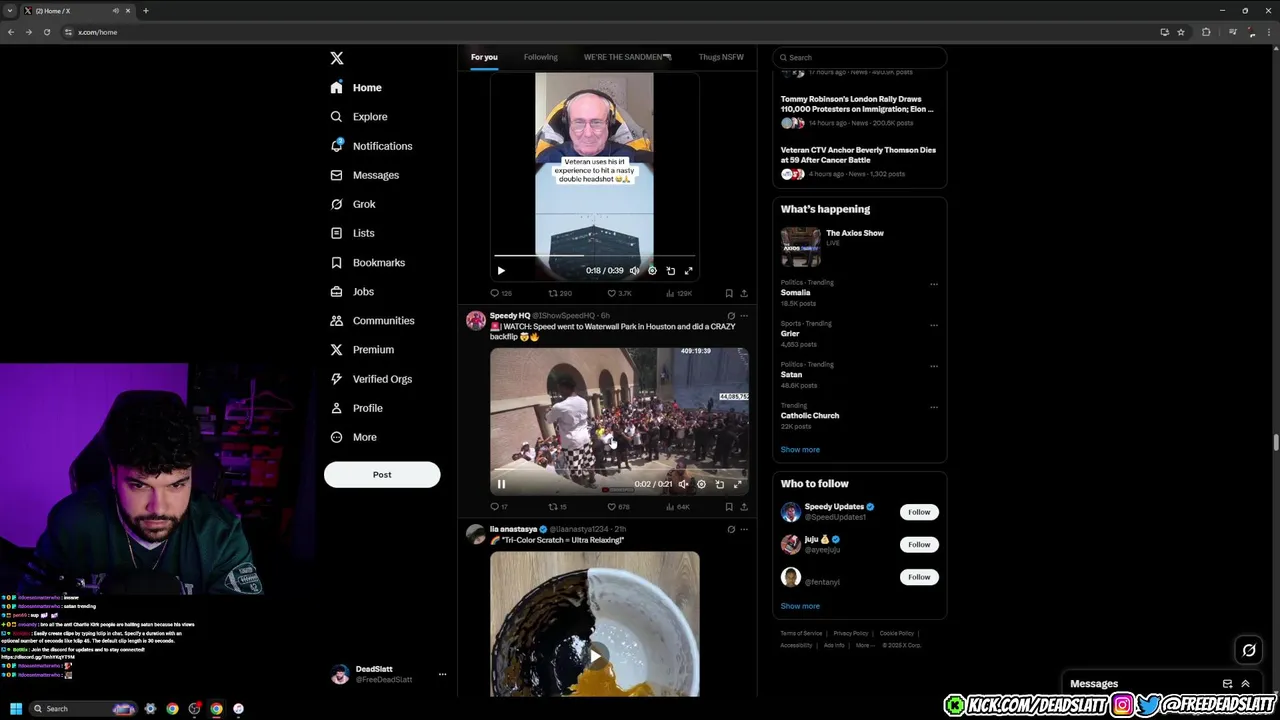Switch to the Thugs NSFW tab
Viewport: 1280px width, 720px height.
[x=721, y=57]
